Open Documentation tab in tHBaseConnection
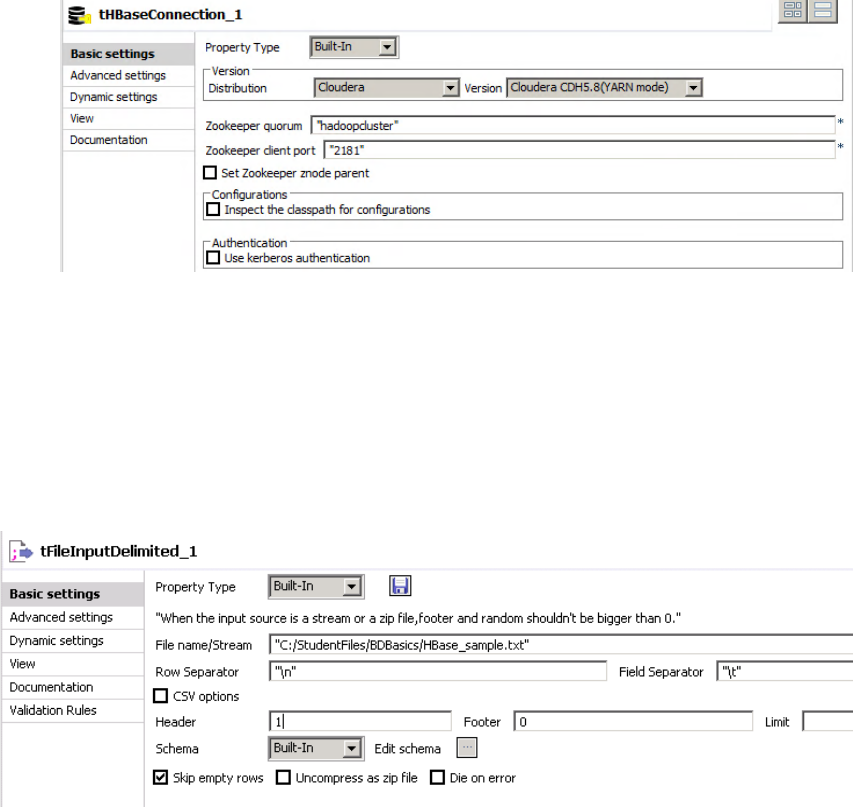The image size is (853, 807). pos(128,140)
